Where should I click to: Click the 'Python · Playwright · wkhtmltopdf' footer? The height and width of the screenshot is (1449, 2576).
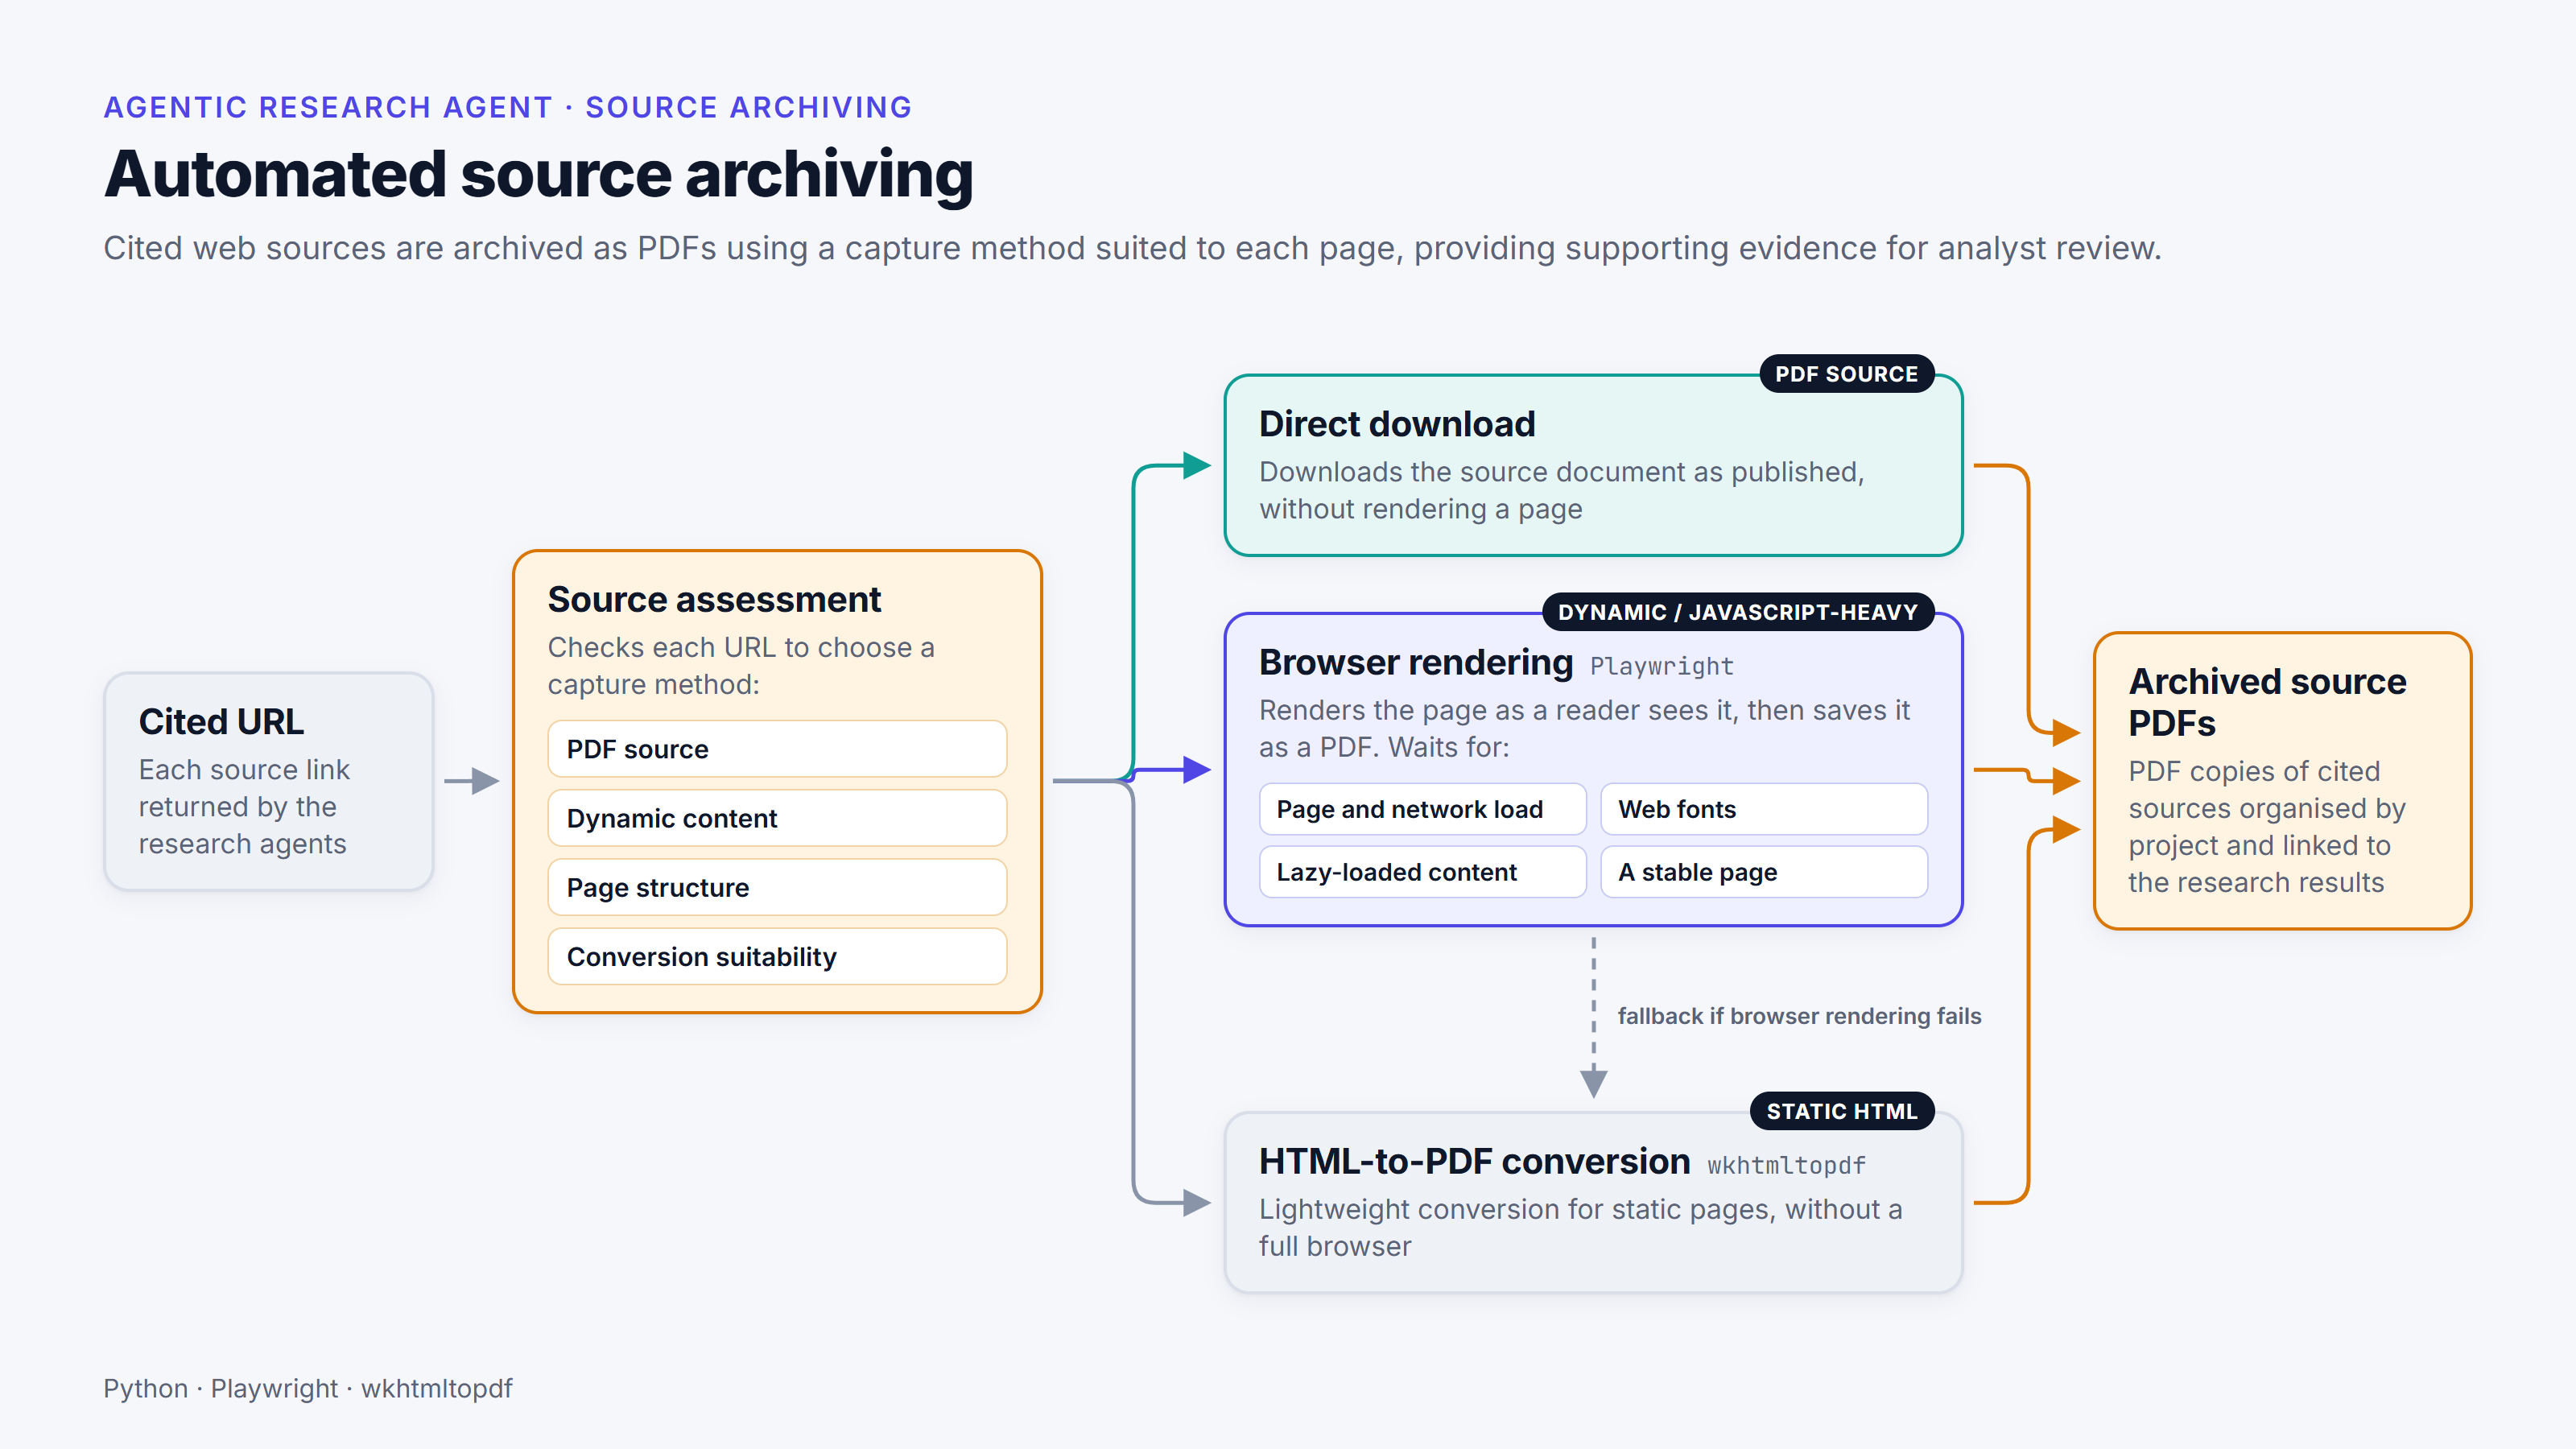coord(307,1388)
